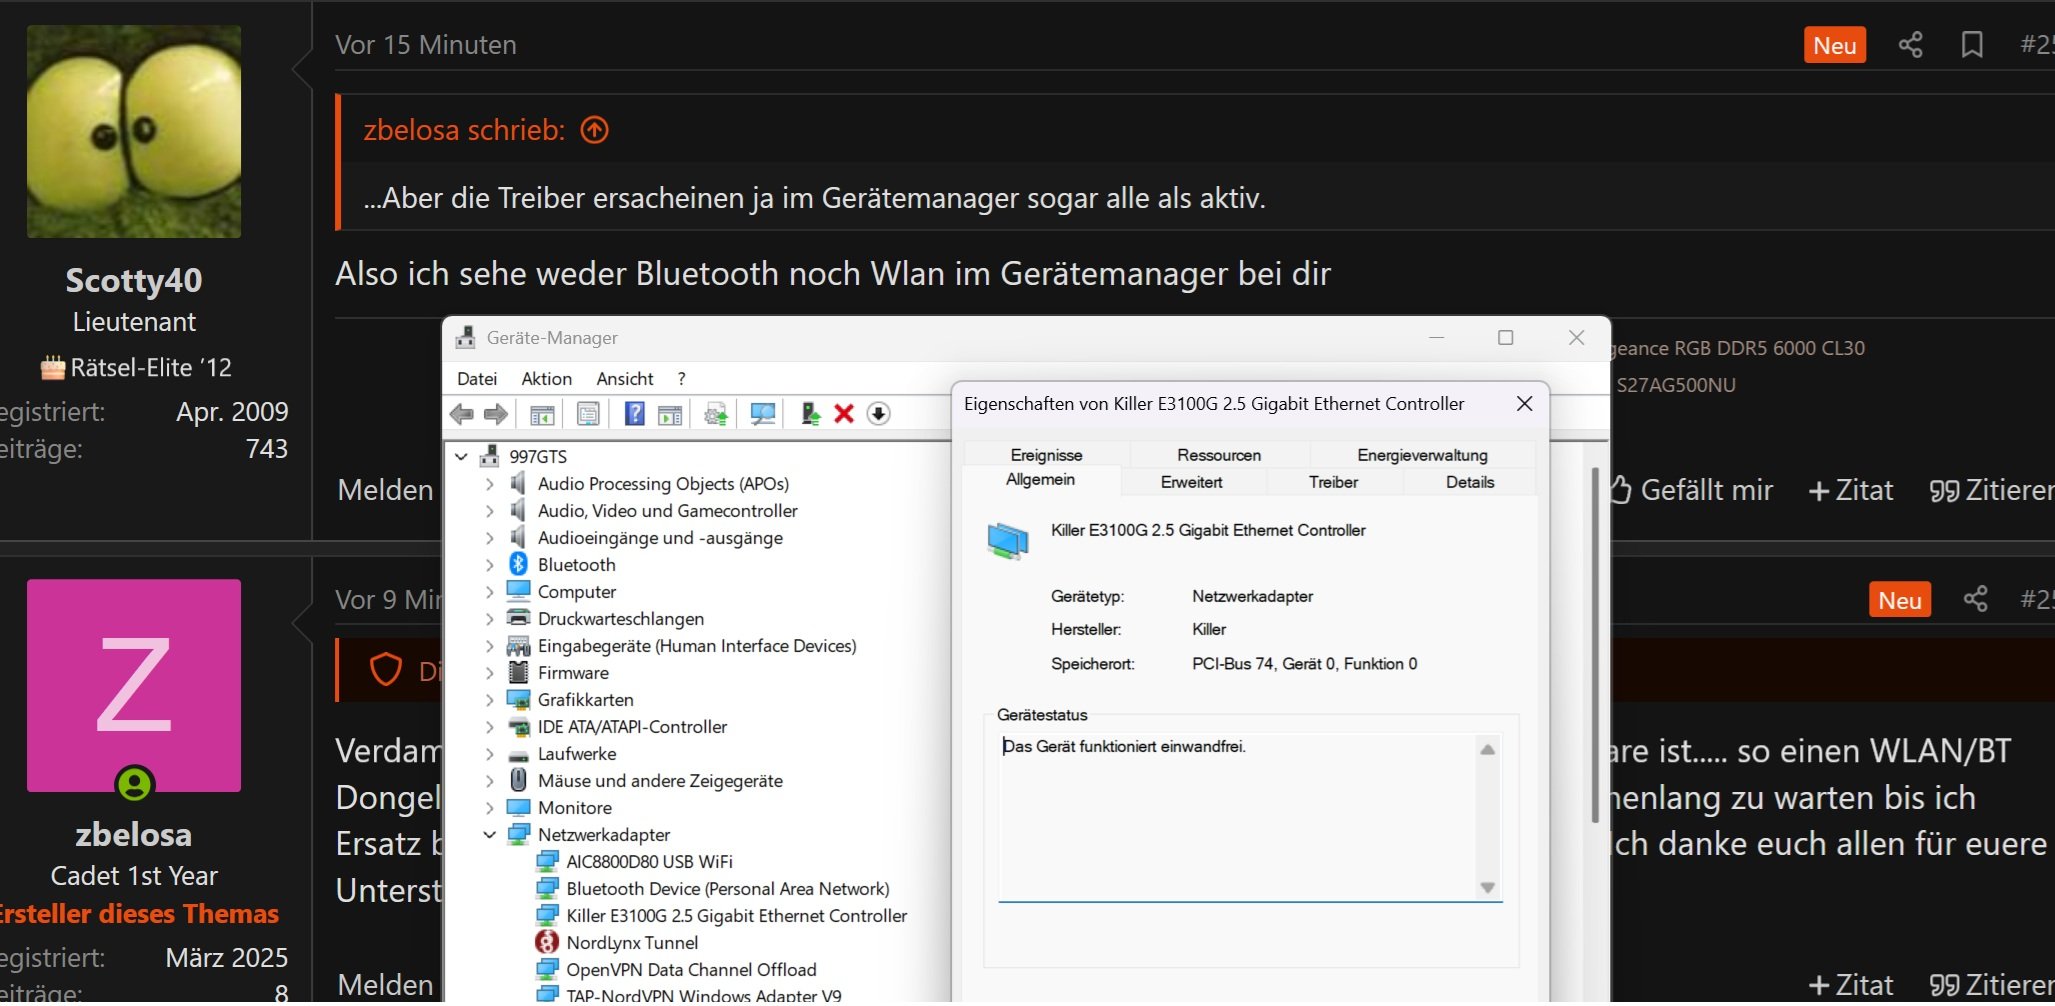This screenshot has height=1006, width=2055.
Task: Click scroll-down arrow in Gerätestatus box
Action: tap(1488, 888)
